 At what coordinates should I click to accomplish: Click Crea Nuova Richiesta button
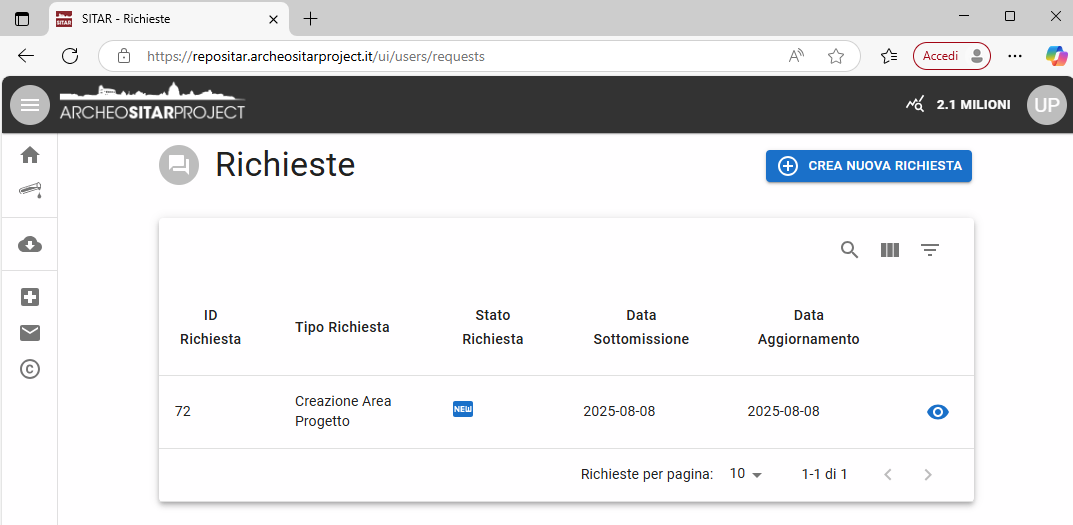pyautogui.click(x=868, y=166)
